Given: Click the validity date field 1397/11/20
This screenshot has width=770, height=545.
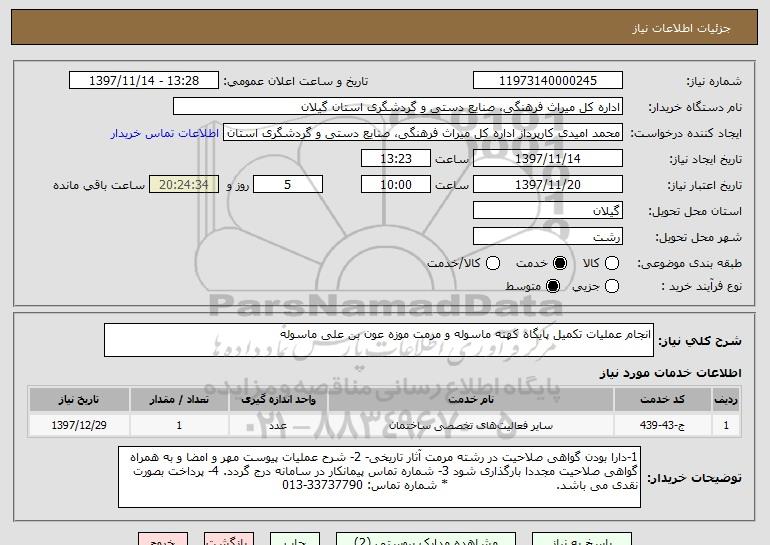Looking at the screenshot, I should [x=548, y=185].
